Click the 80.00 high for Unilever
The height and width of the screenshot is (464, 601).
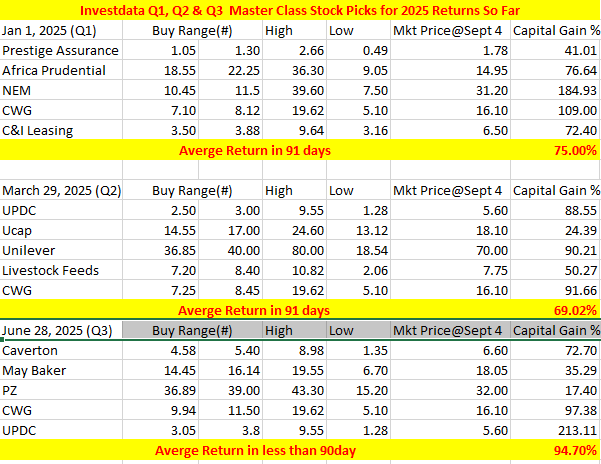294,250
